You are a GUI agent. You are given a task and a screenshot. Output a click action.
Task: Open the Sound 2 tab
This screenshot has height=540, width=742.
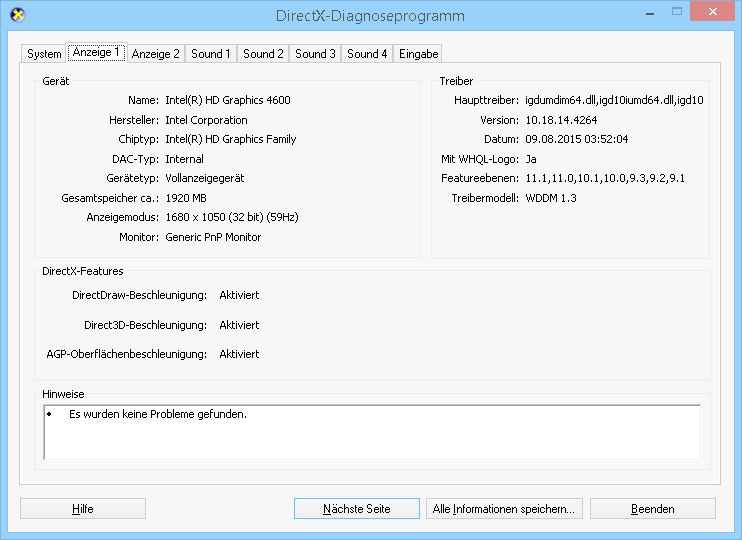263,54
